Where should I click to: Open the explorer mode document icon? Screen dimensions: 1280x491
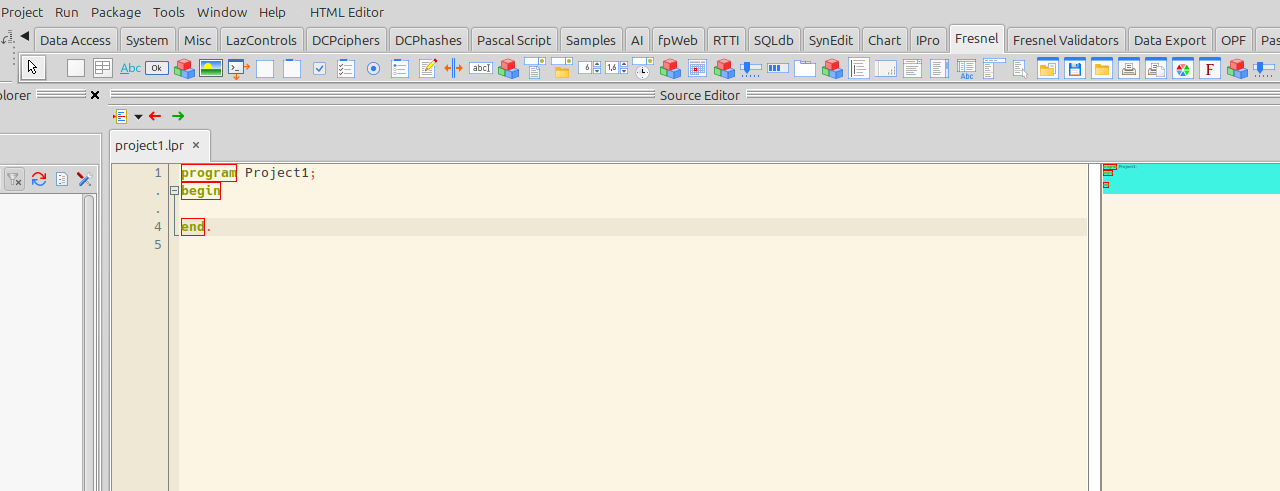click(x=62, y=179)
